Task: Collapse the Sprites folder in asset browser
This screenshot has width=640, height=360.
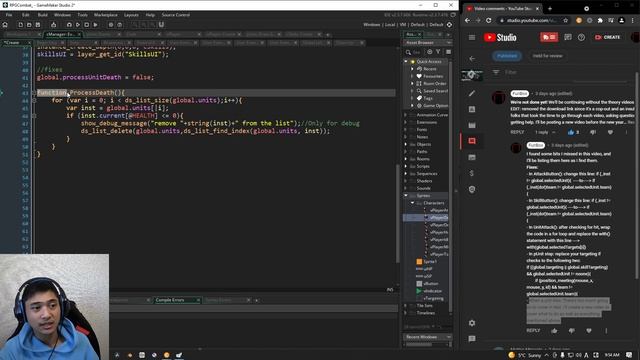Action: click(x=406, y=196)
